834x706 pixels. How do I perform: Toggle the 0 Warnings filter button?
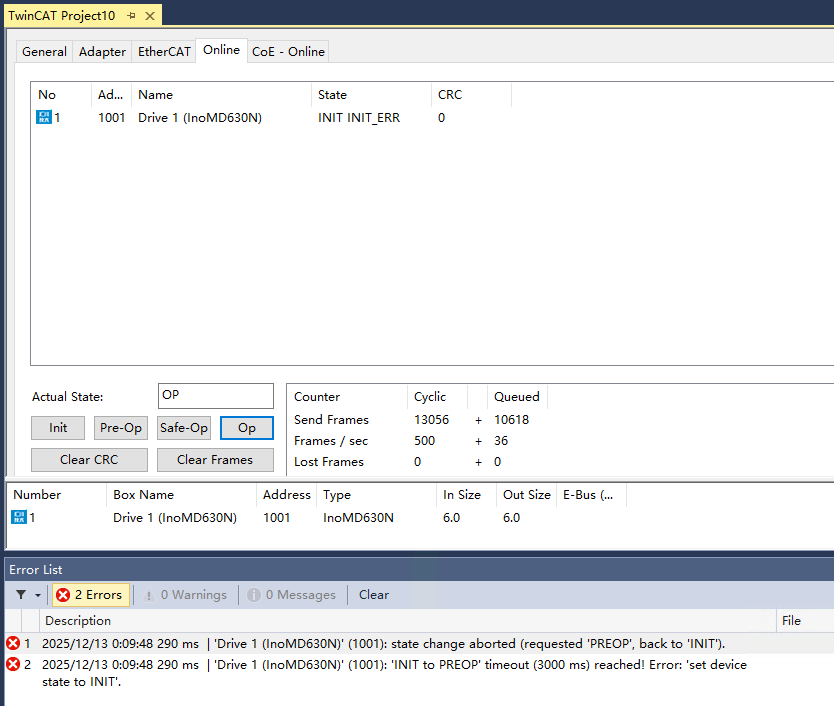tap(186, 594)
